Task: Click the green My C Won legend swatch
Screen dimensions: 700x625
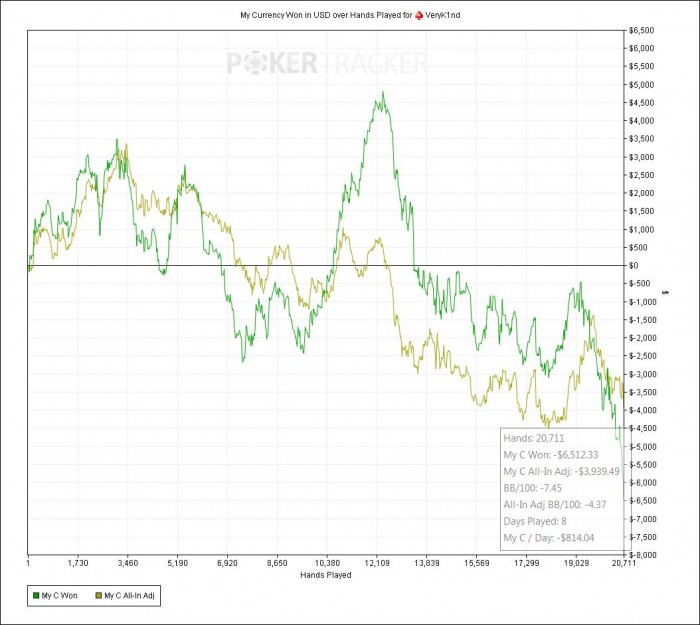Action: [37, 596]
